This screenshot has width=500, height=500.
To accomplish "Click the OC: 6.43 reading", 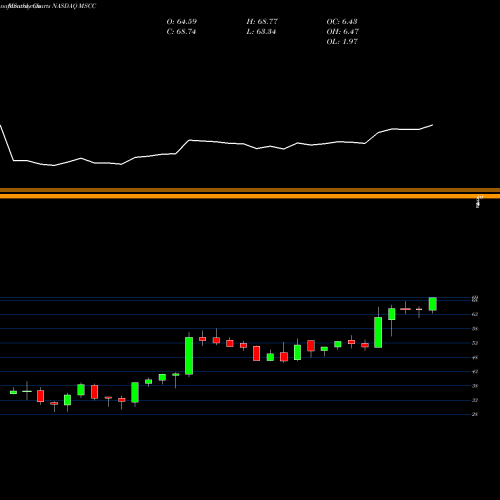I will tap(342, 22).
